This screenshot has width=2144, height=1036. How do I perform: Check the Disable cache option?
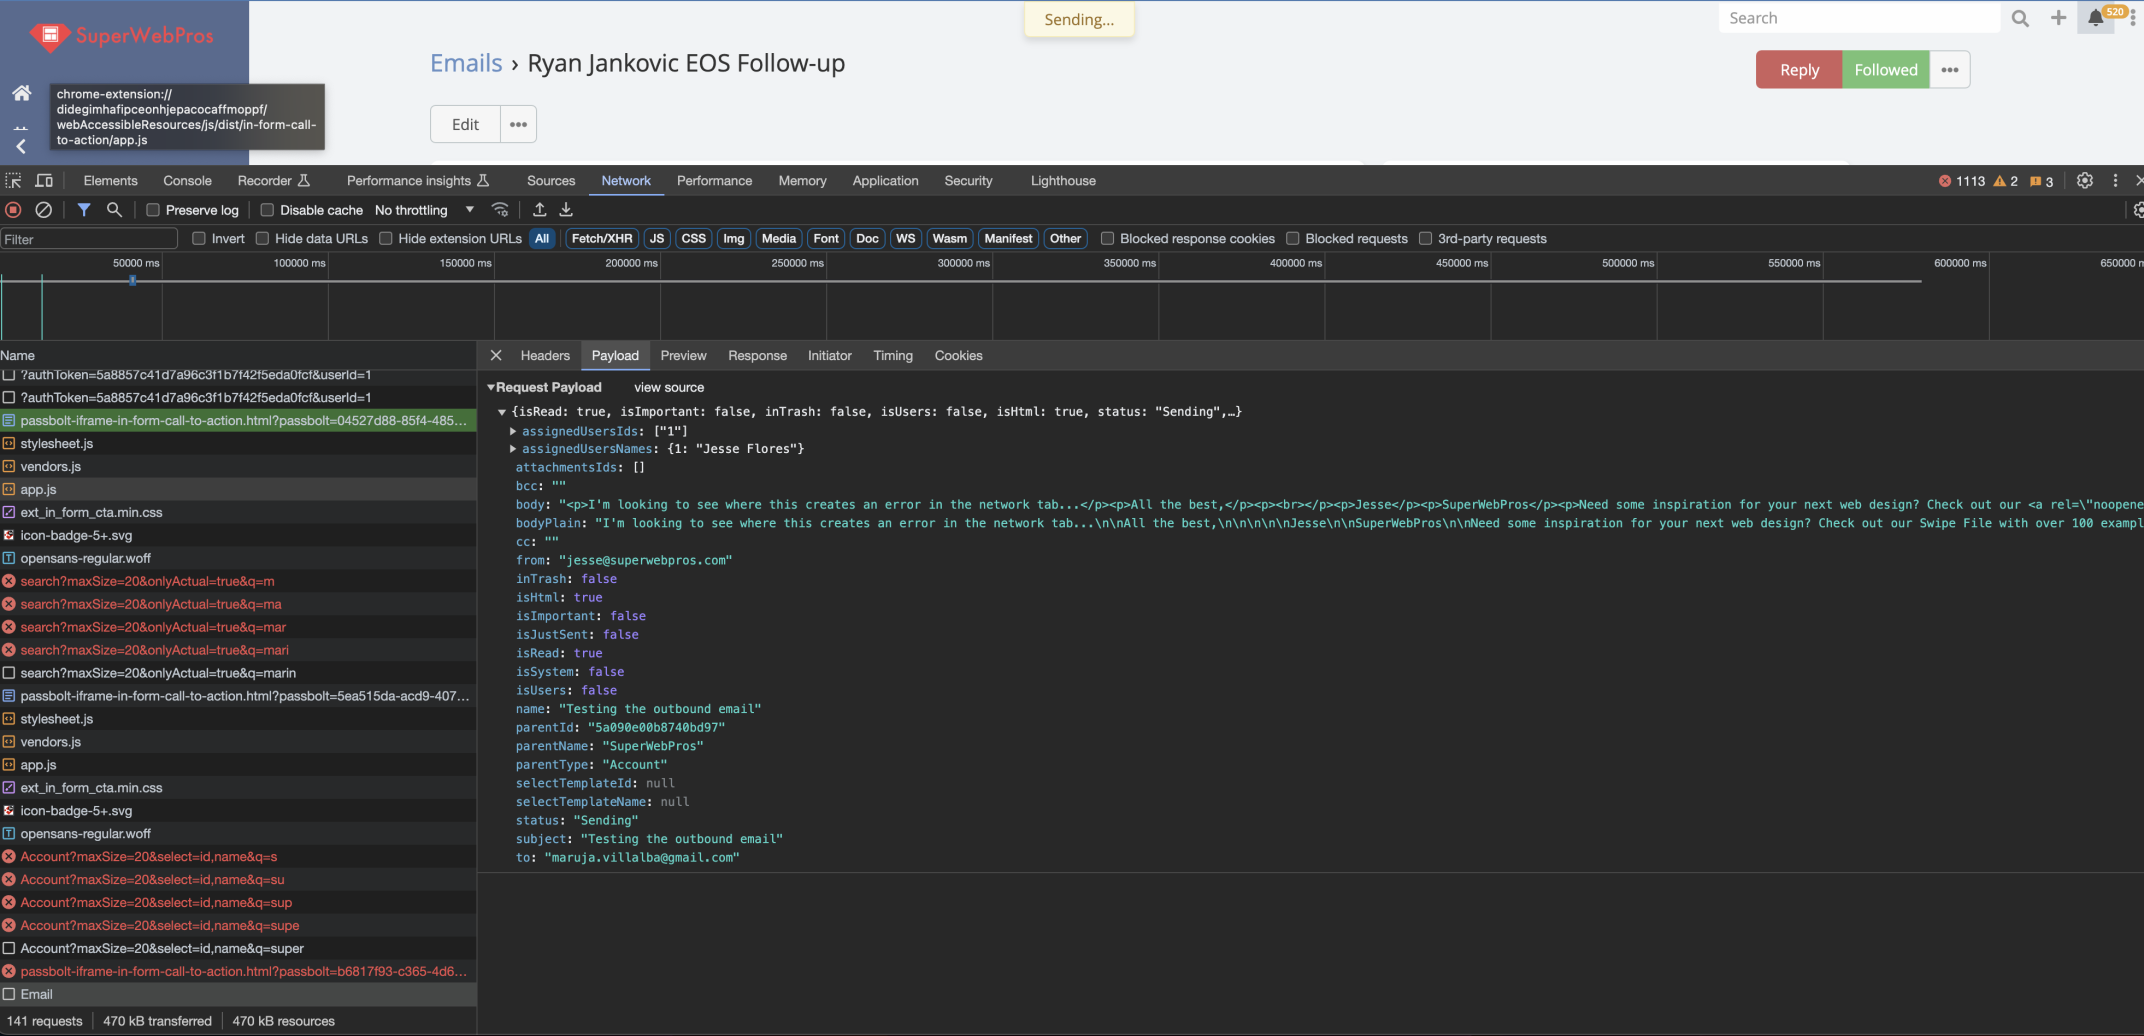click(x=267, y=210)
